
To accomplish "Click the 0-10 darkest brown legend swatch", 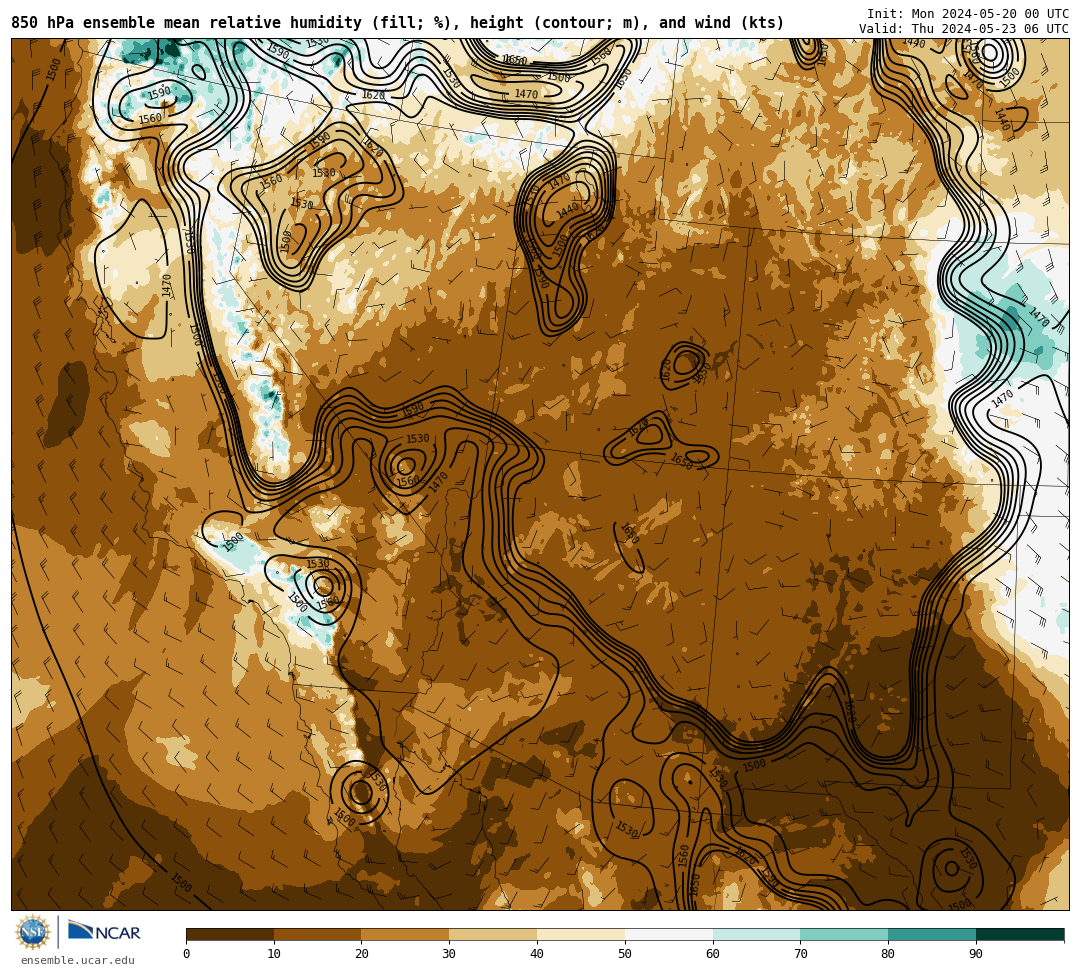I will 230,934.
